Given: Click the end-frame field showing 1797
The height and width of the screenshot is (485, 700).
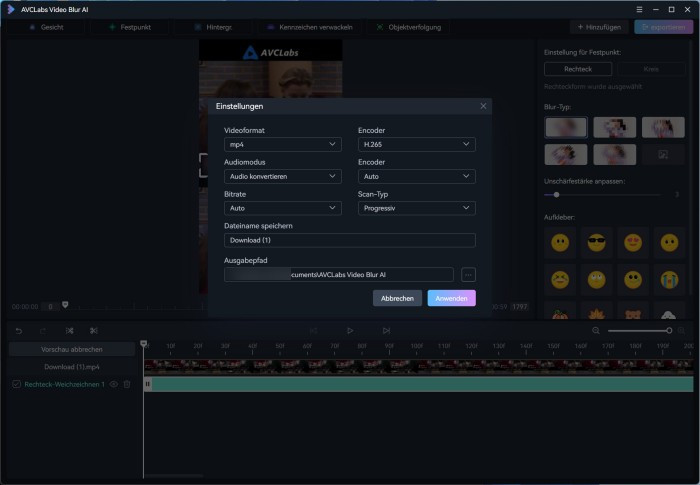Looking at the screenshot, I should coord(520,307).
